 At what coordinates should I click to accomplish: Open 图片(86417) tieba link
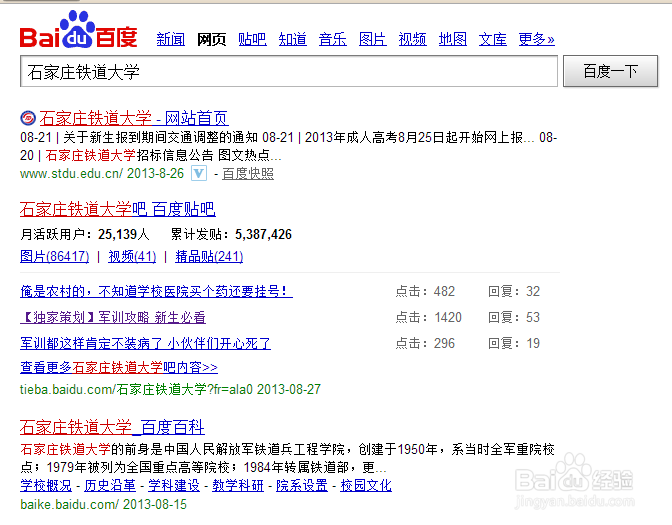(x=54, y=256)
